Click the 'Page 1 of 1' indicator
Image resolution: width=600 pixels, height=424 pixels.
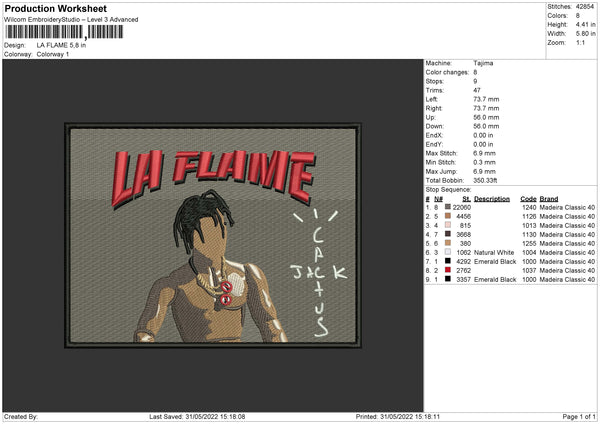[579, 416]
